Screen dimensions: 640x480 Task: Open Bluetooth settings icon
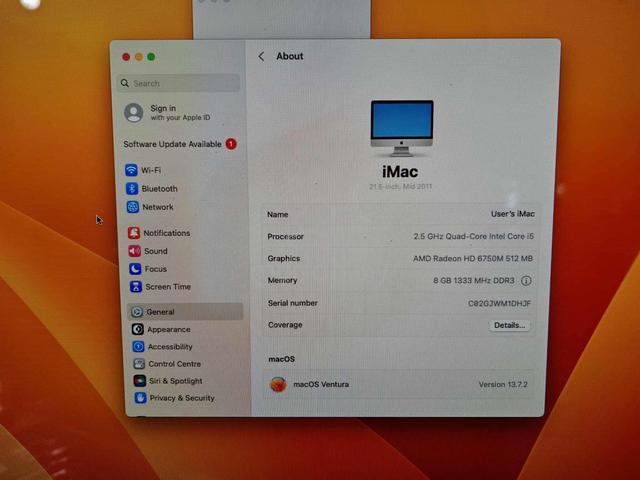coord(131,189)
